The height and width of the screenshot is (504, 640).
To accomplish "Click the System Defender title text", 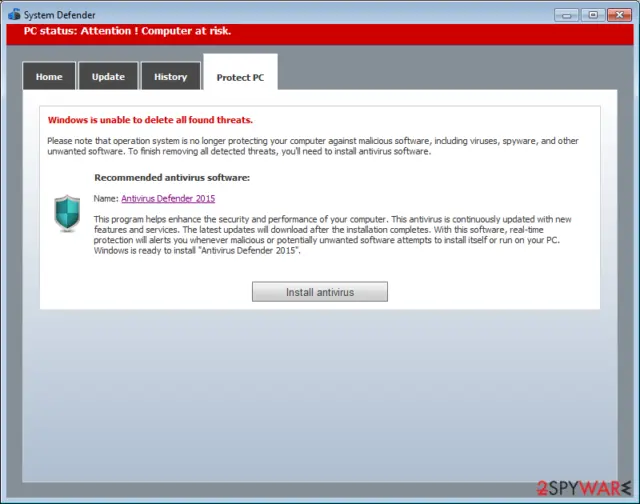I will pos(60,15).
